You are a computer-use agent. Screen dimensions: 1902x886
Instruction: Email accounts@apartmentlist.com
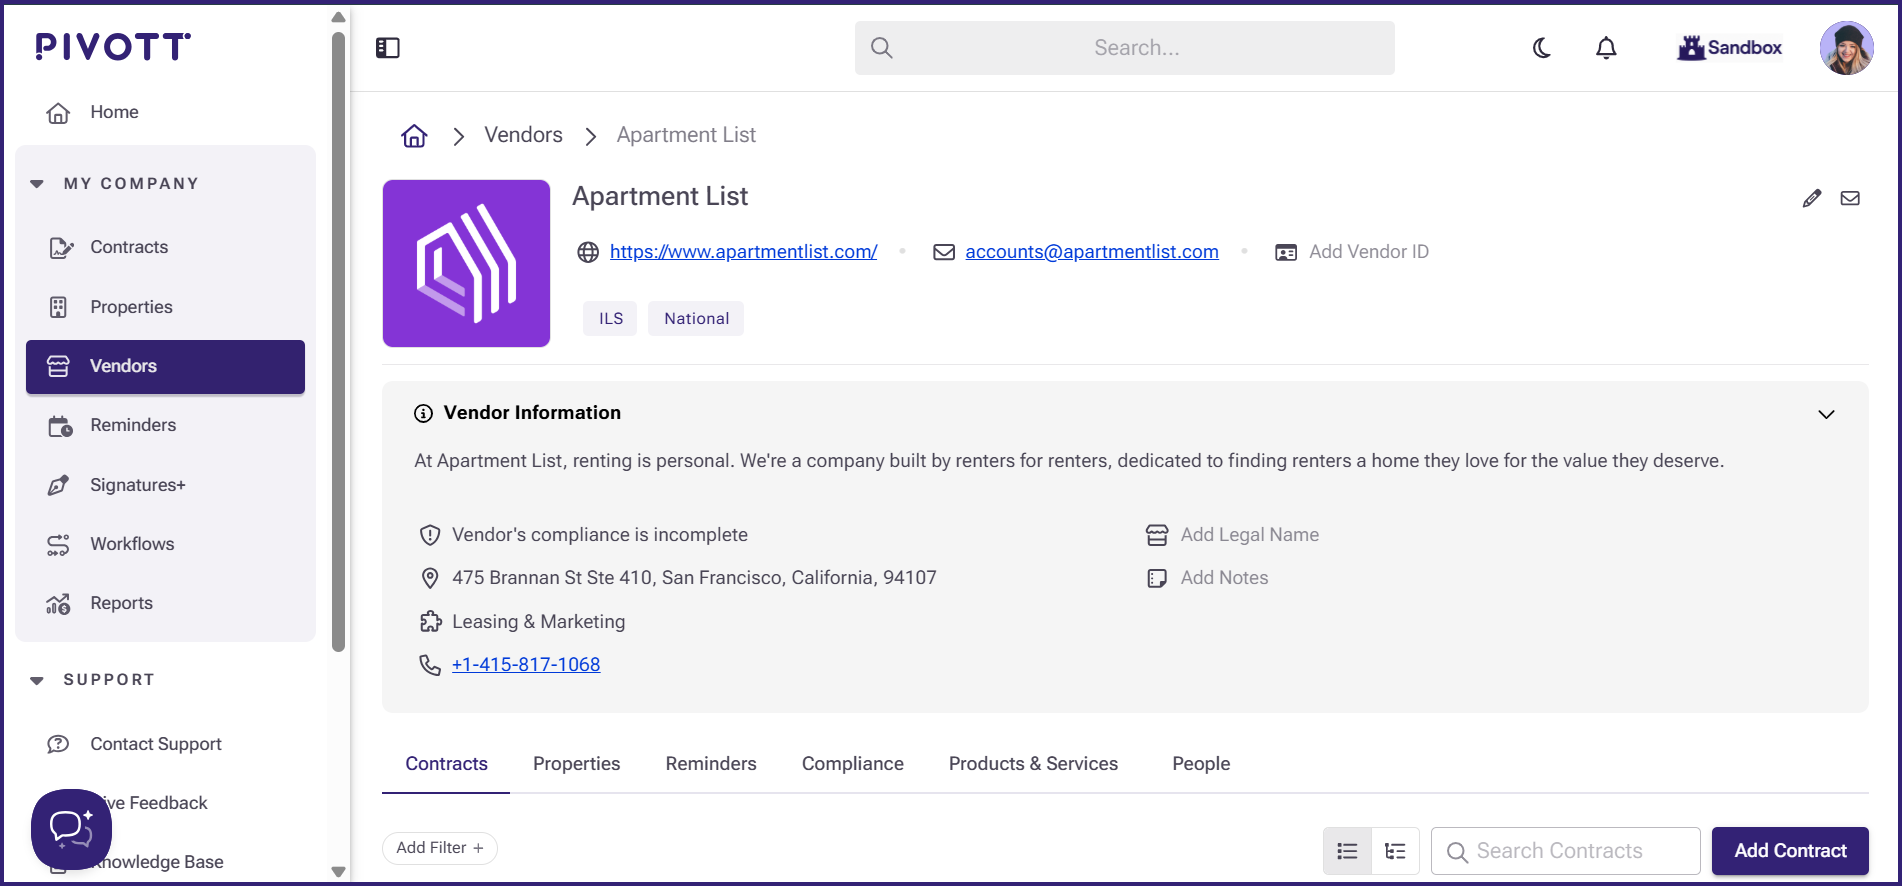pyautogui.click(x=1092, y=252)
